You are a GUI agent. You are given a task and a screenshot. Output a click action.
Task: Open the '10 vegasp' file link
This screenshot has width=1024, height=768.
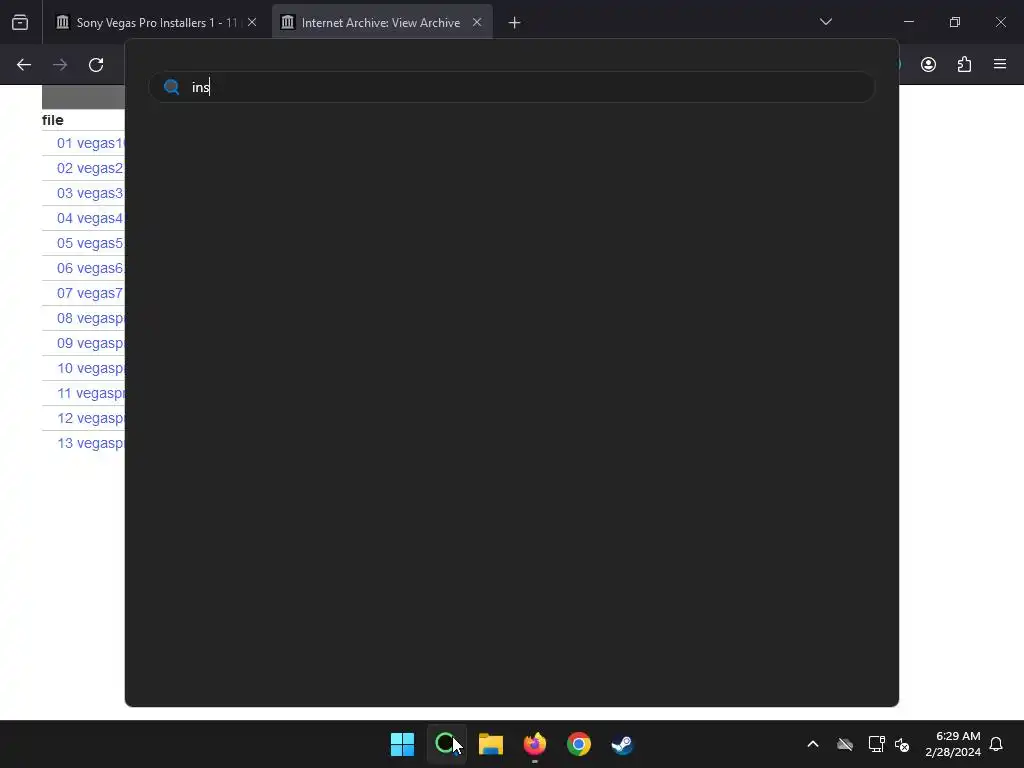click(90, 368)
